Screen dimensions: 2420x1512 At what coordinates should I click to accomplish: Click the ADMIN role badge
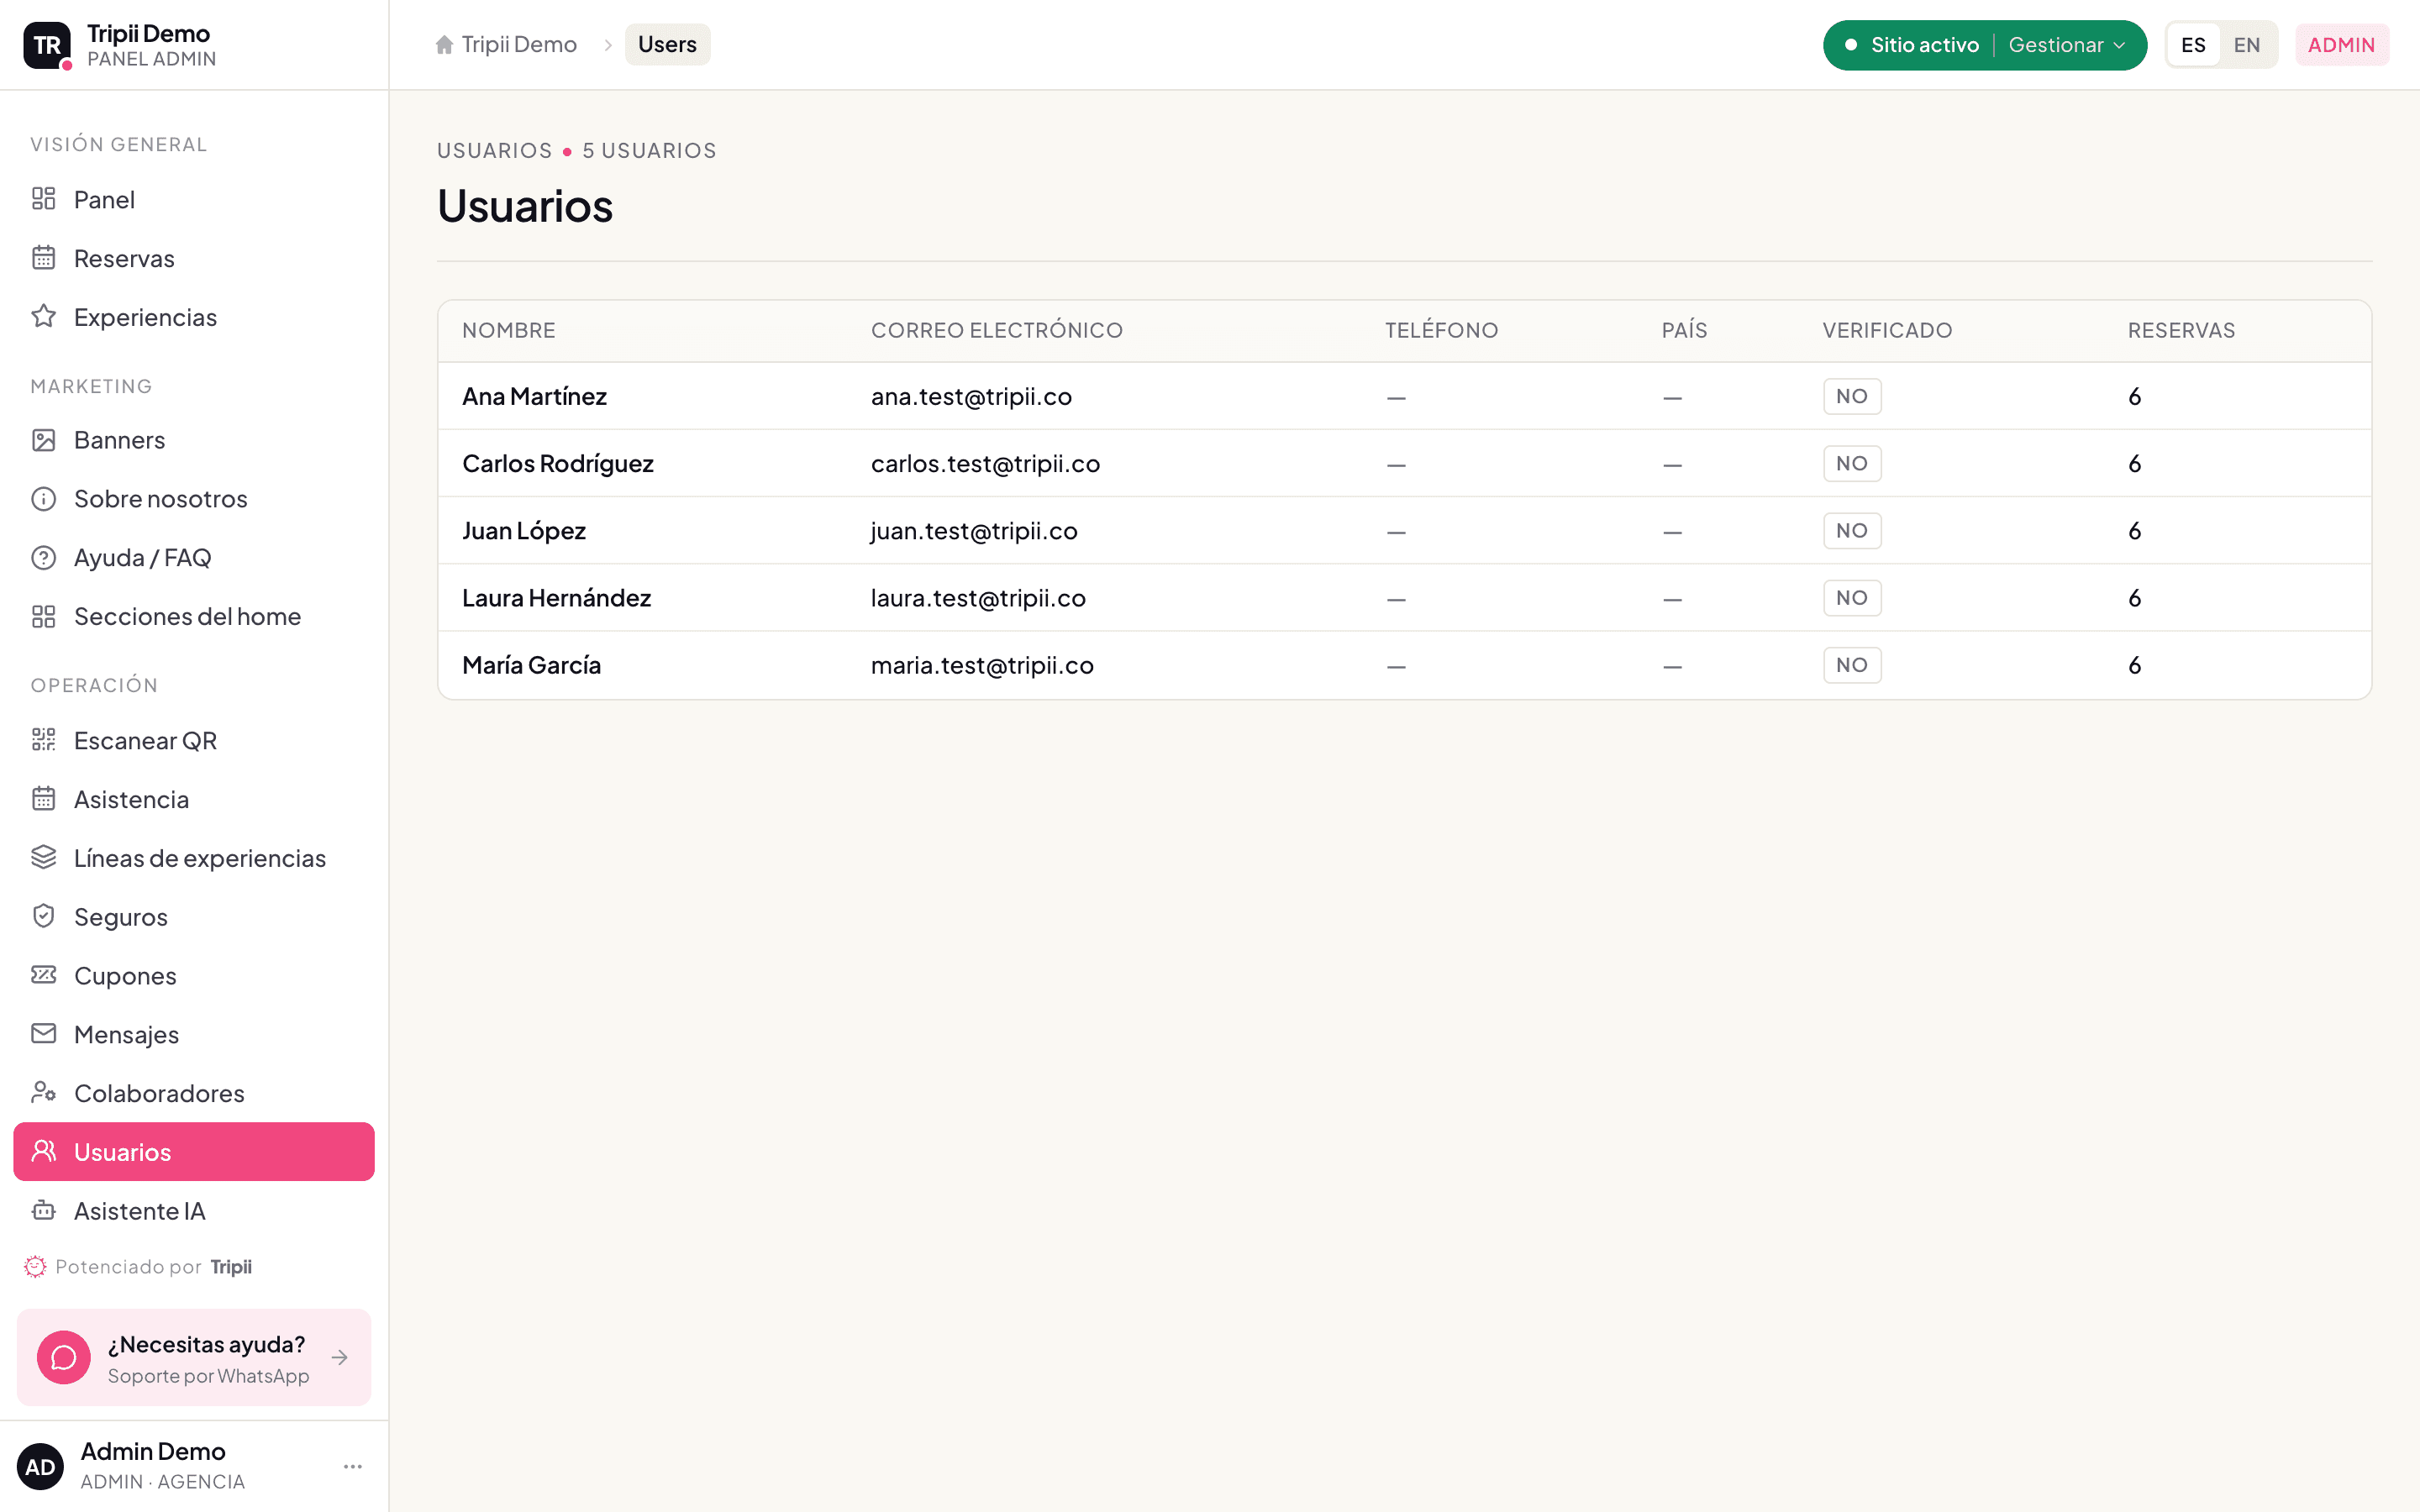[2341, 45]
